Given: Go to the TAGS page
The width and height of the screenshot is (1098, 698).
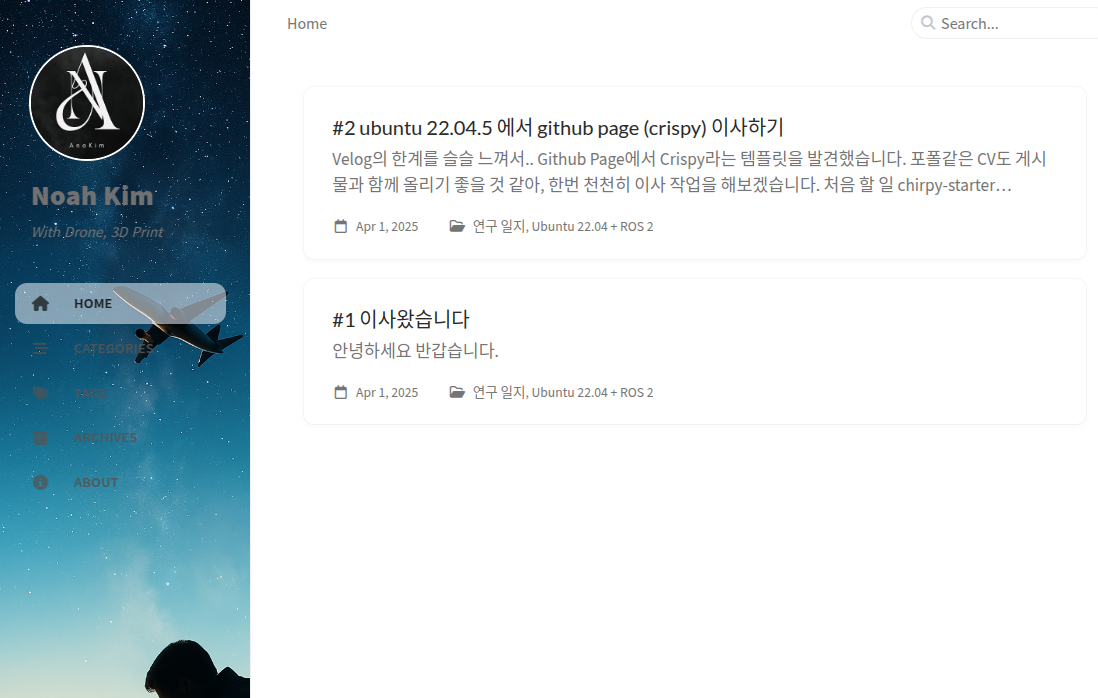Looking at the screenshot, I should (x=120, y=393).
